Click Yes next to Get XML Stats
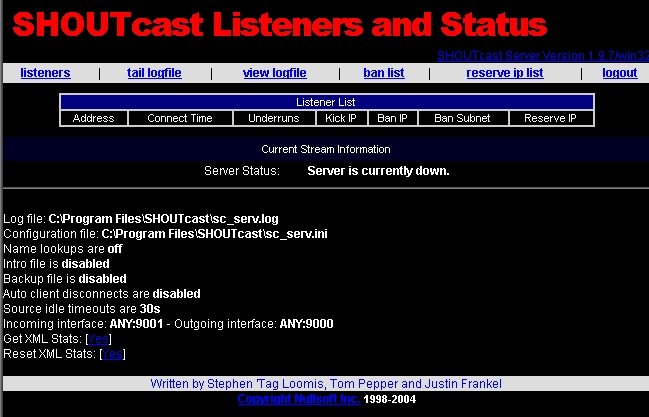The height and width of the screenshot is (417, 649). tap(99, 339)
